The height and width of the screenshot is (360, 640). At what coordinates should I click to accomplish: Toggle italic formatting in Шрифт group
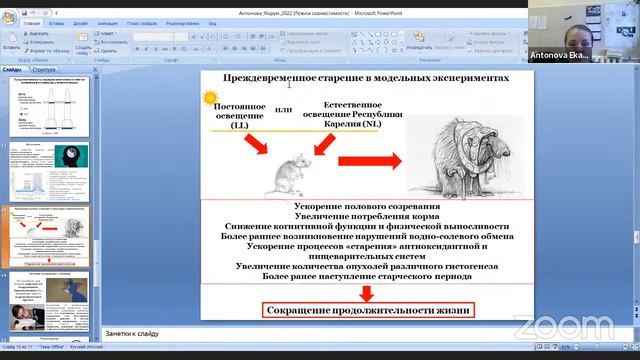click(x=146, y=49)
